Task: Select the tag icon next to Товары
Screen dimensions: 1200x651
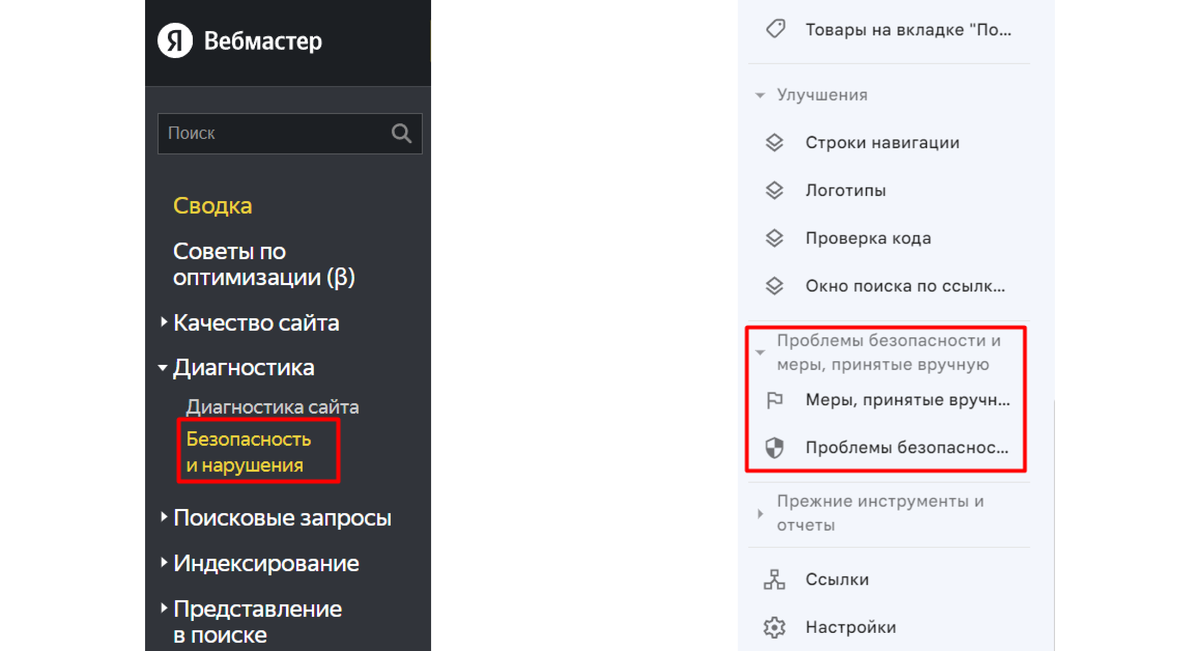Action: [775, 28]
